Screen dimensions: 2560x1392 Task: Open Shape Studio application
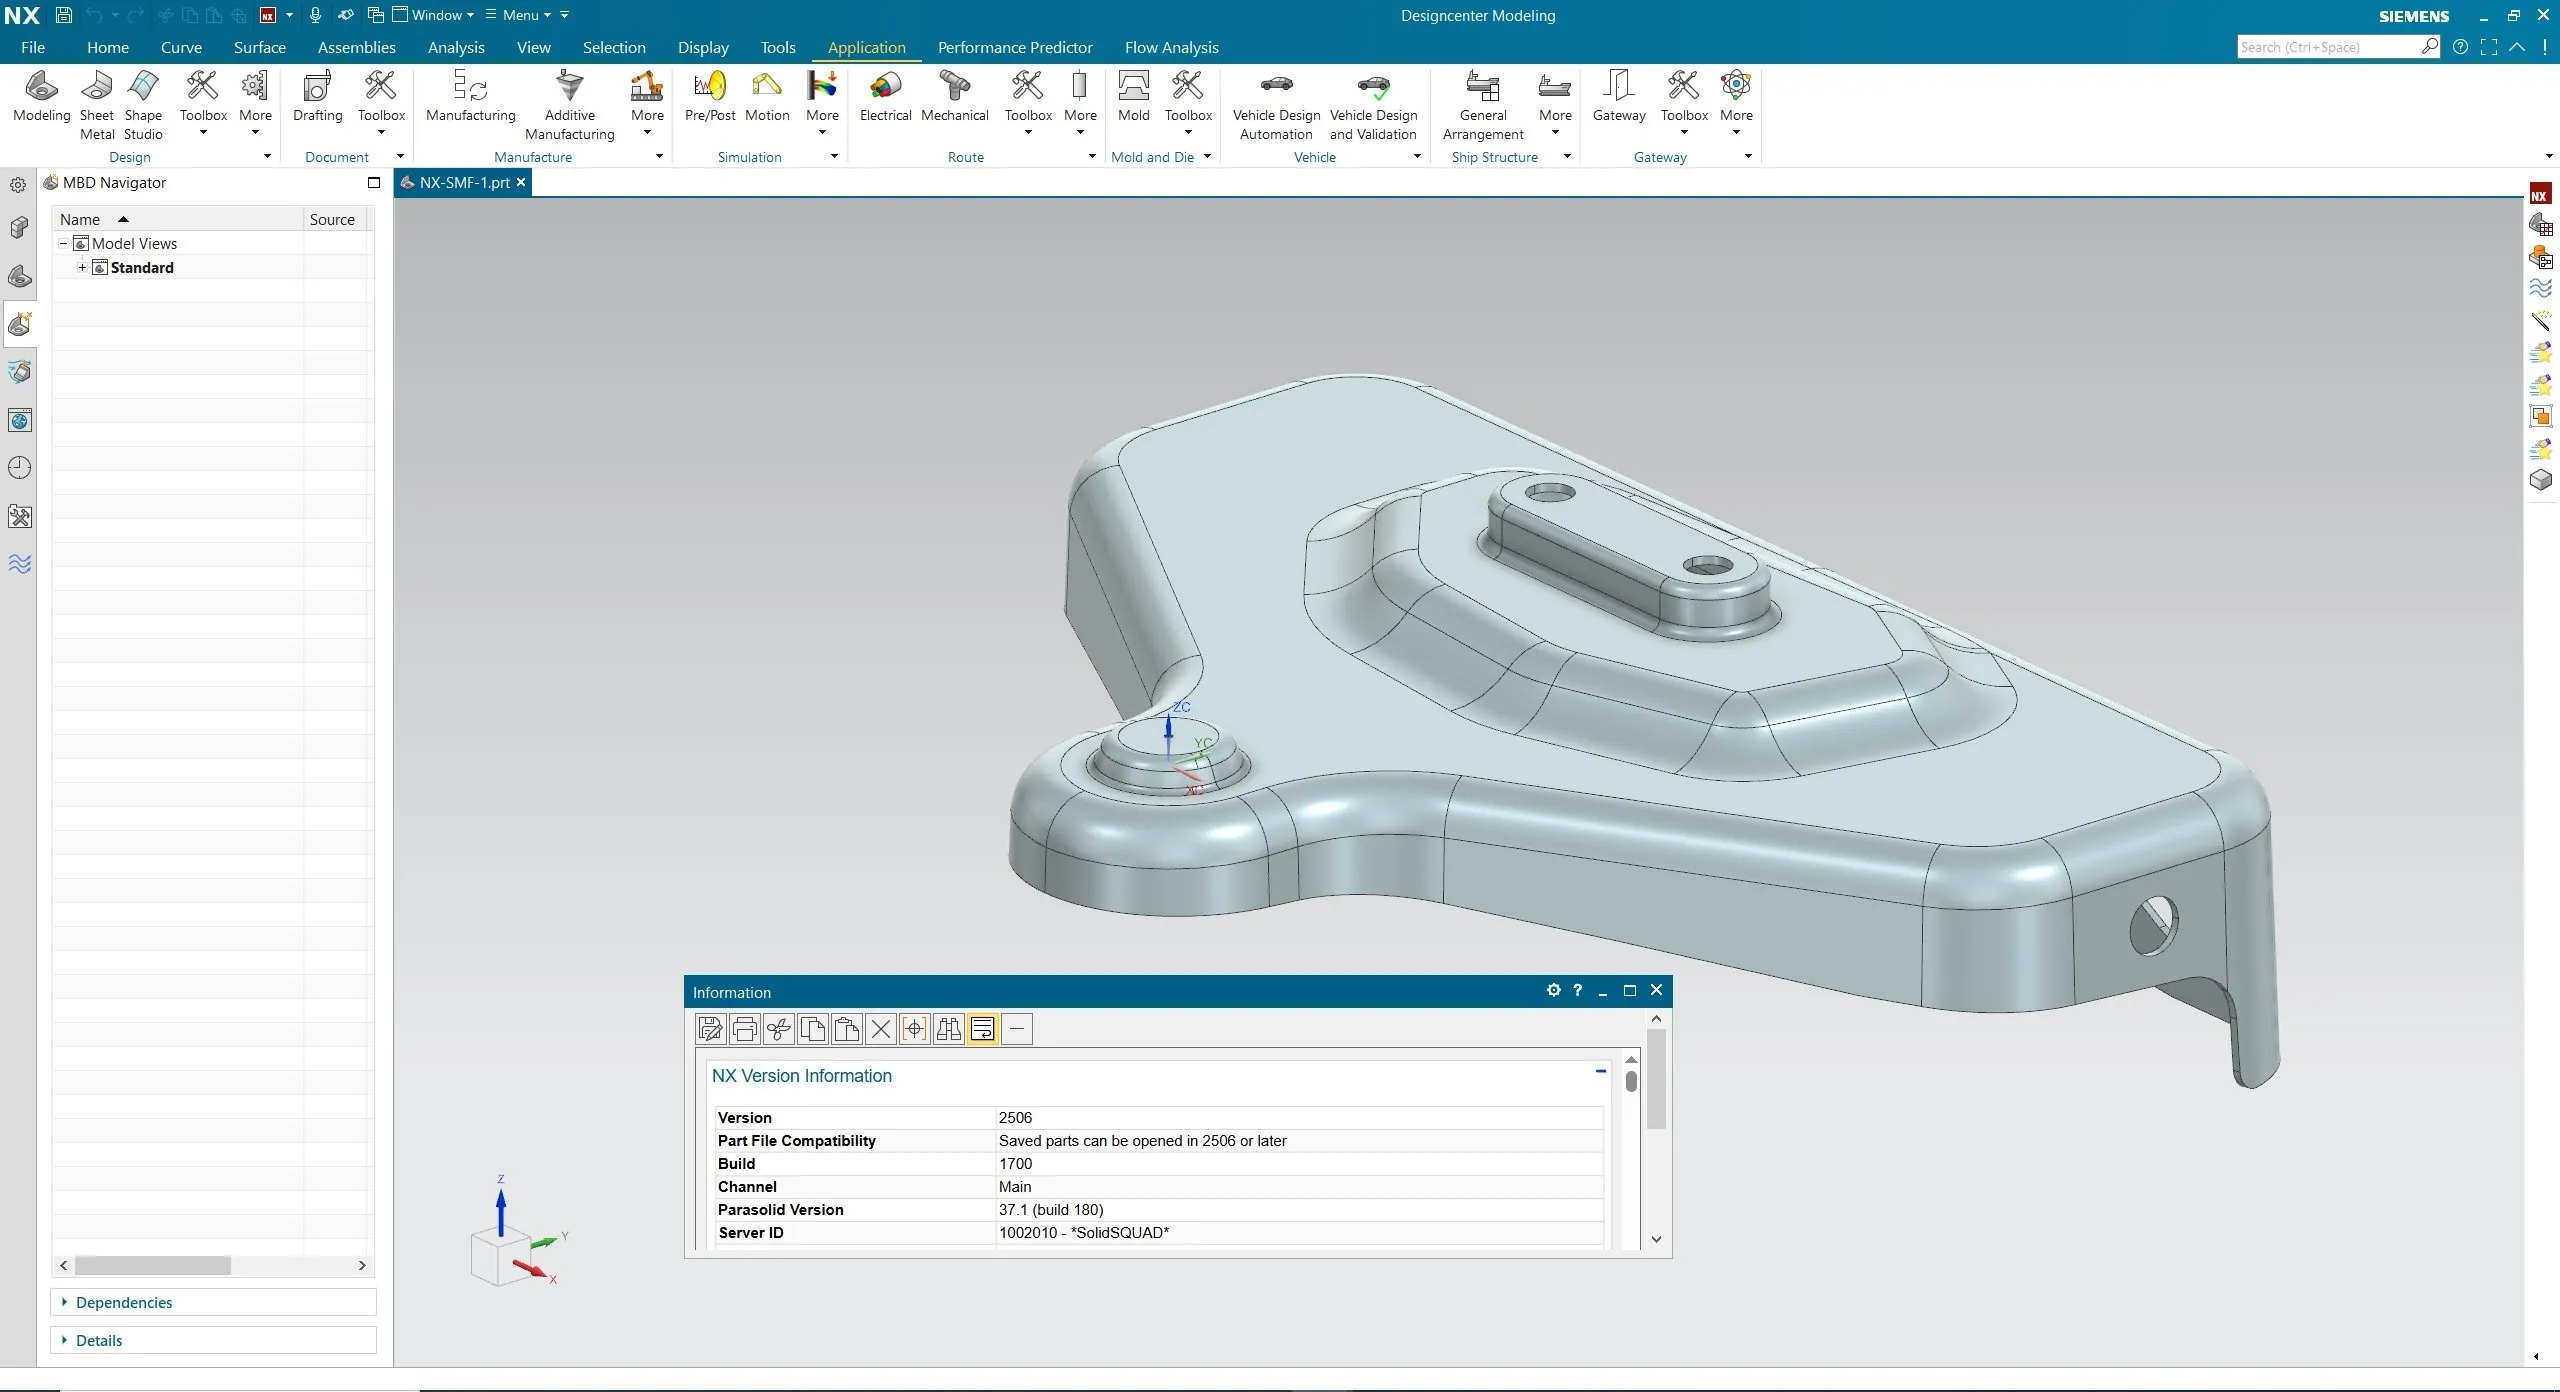coord(143,106)
